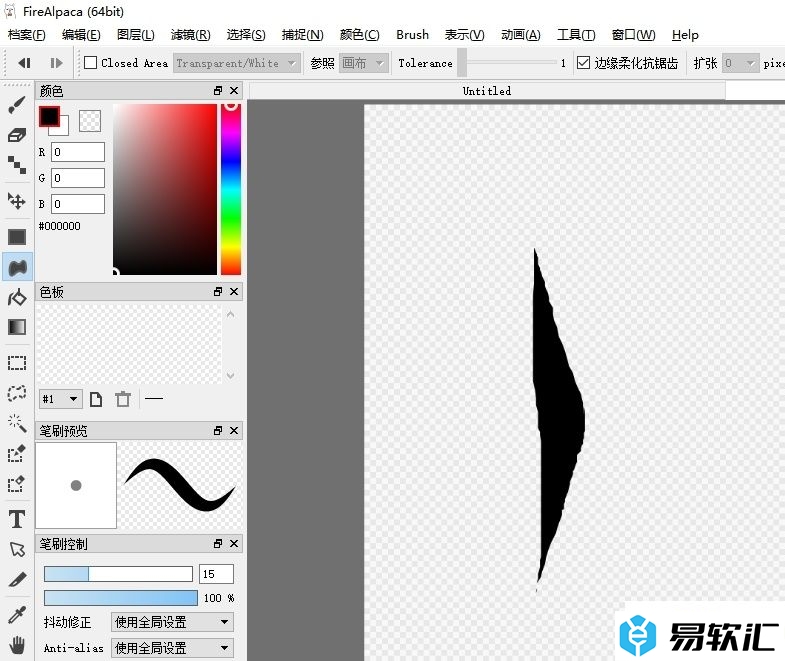
Task: Click the transparent color swatch
Action: click(90, 121)
